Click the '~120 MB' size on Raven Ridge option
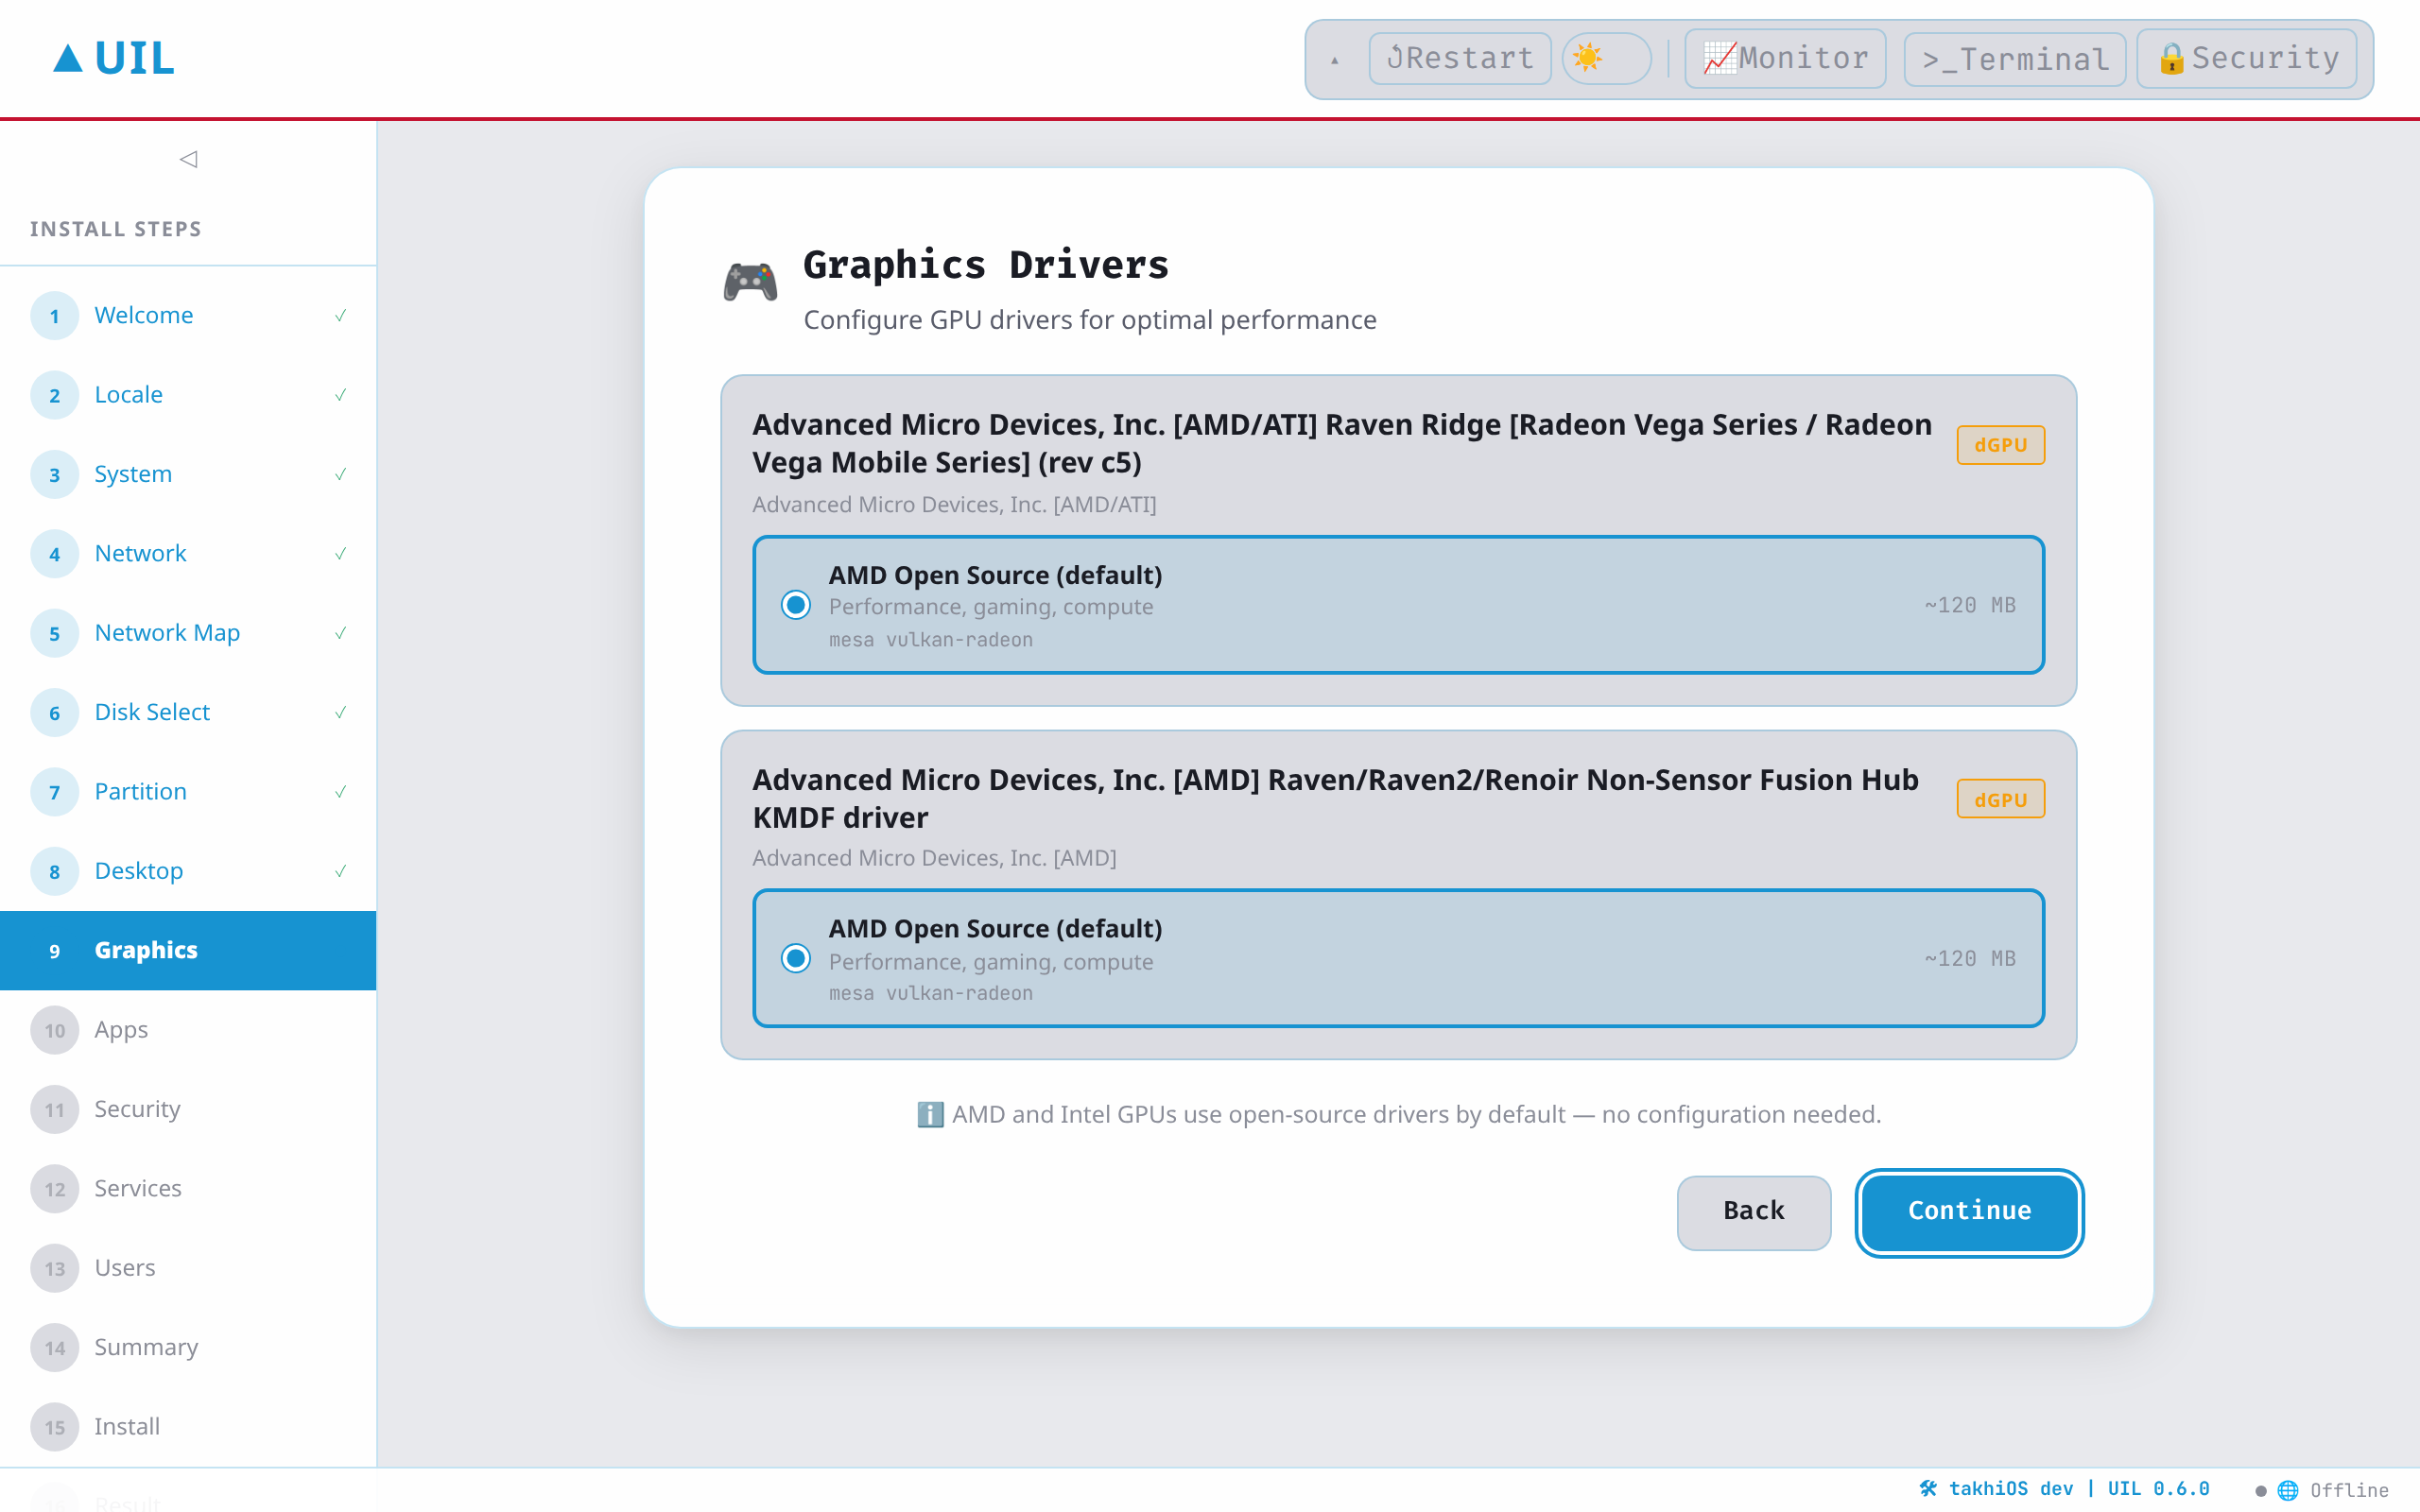 [x=1970, y=605]
